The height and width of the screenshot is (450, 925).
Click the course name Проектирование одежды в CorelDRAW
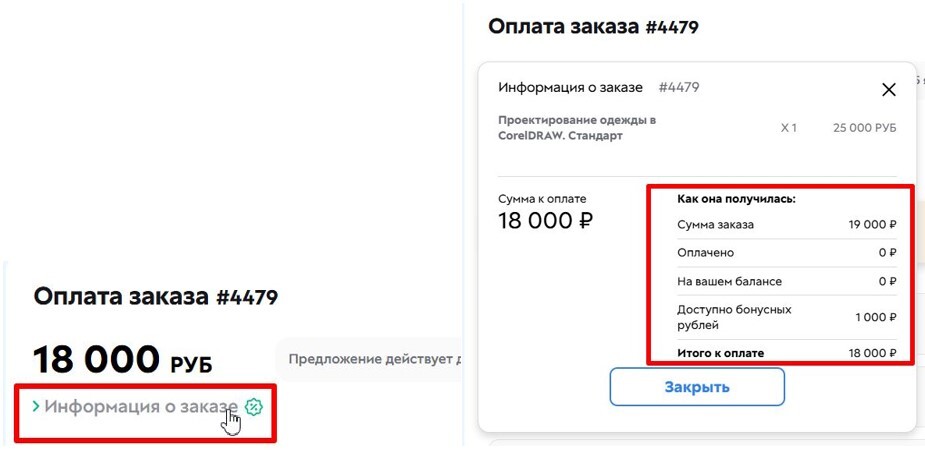click(x=577, y=127)
